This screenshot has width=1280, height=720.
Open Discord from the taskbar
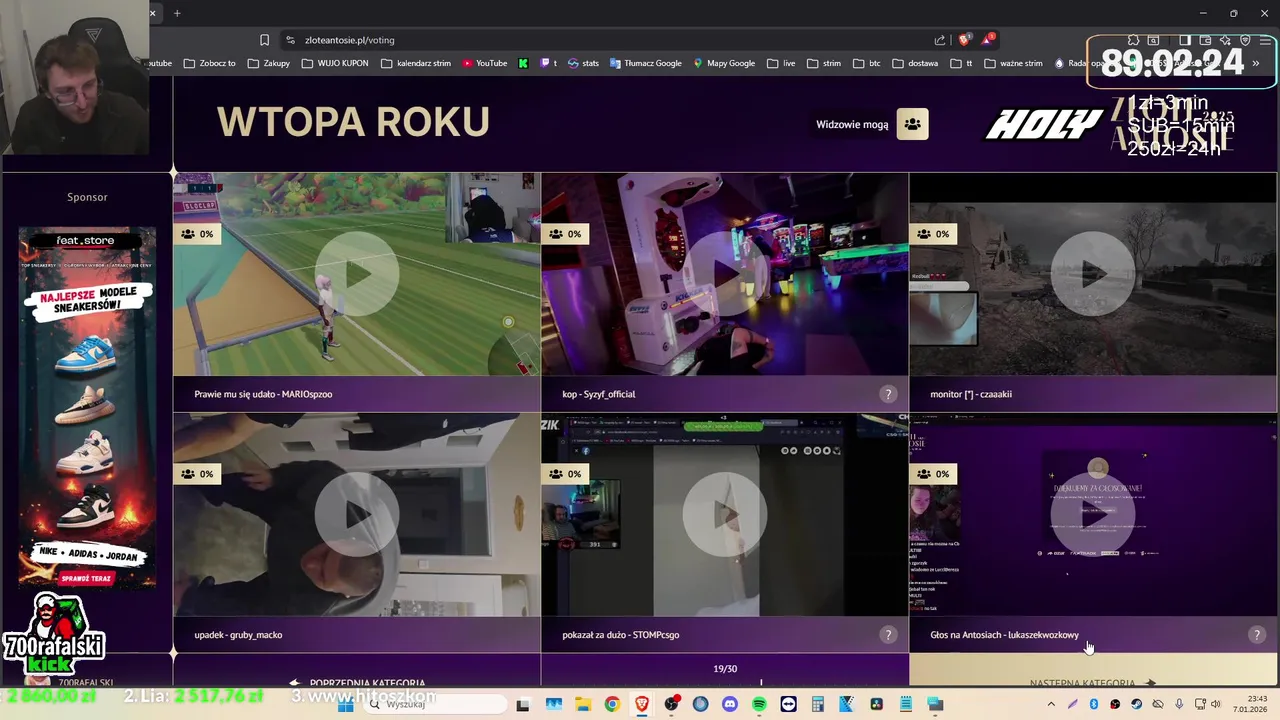(729, 705)
